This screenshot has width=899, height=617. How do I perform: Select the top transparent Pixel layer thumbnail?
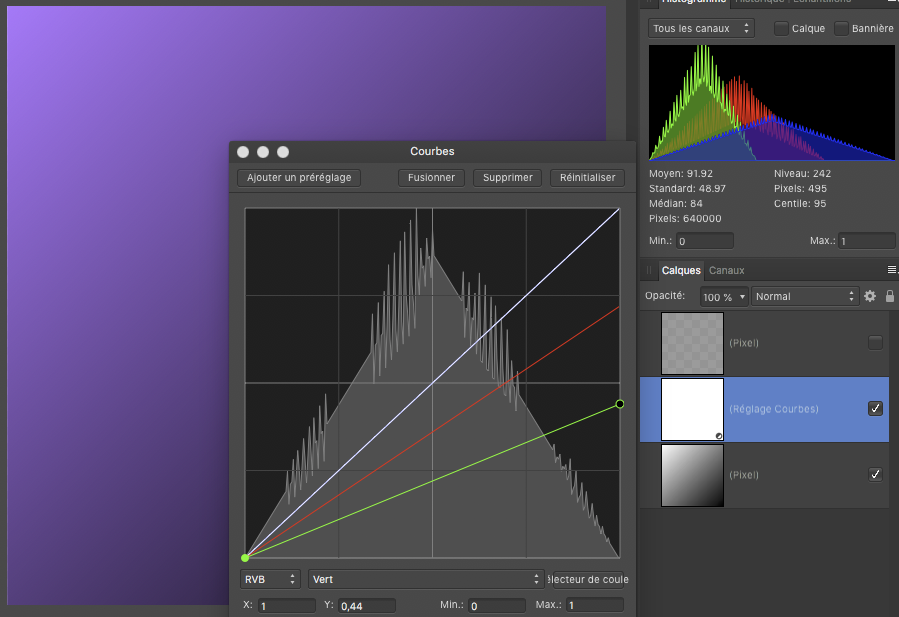(x=692, y=343)
